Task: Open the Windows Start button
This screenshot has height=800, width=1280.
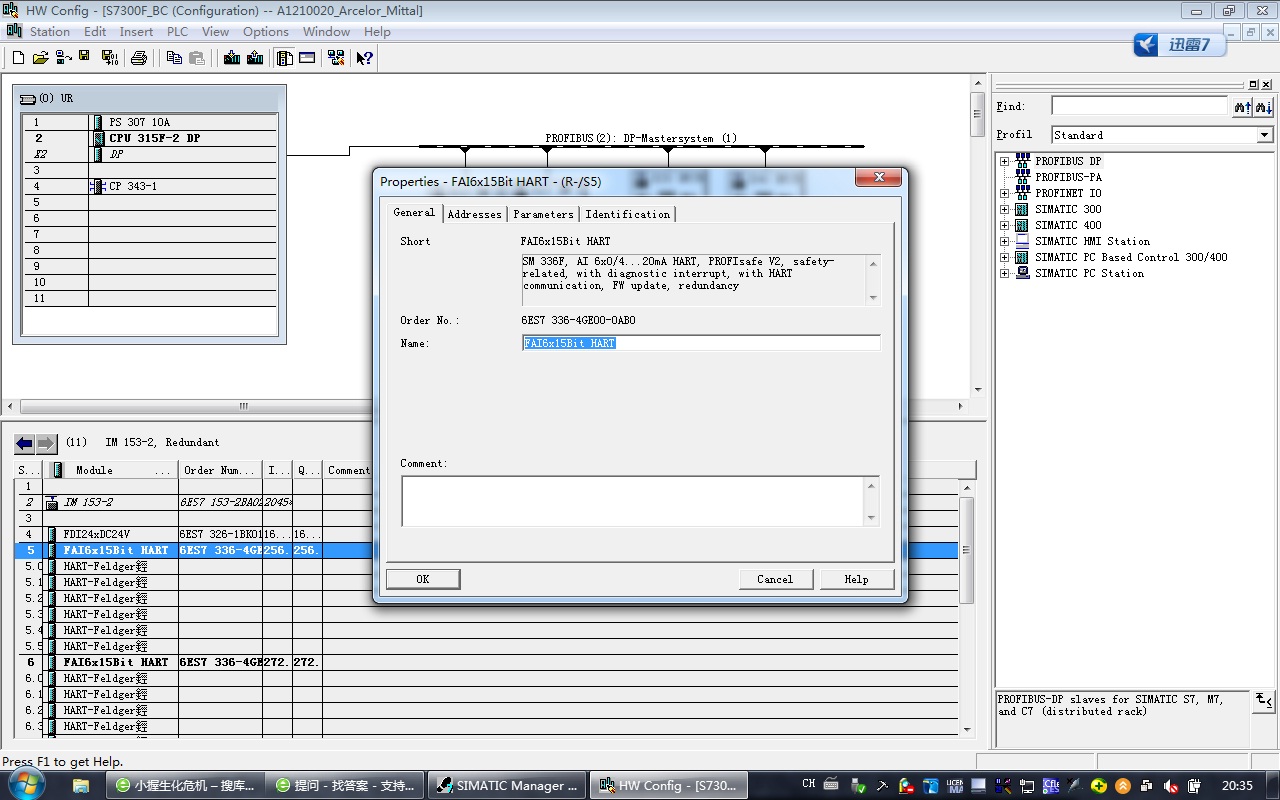Action: click(26, 785)
